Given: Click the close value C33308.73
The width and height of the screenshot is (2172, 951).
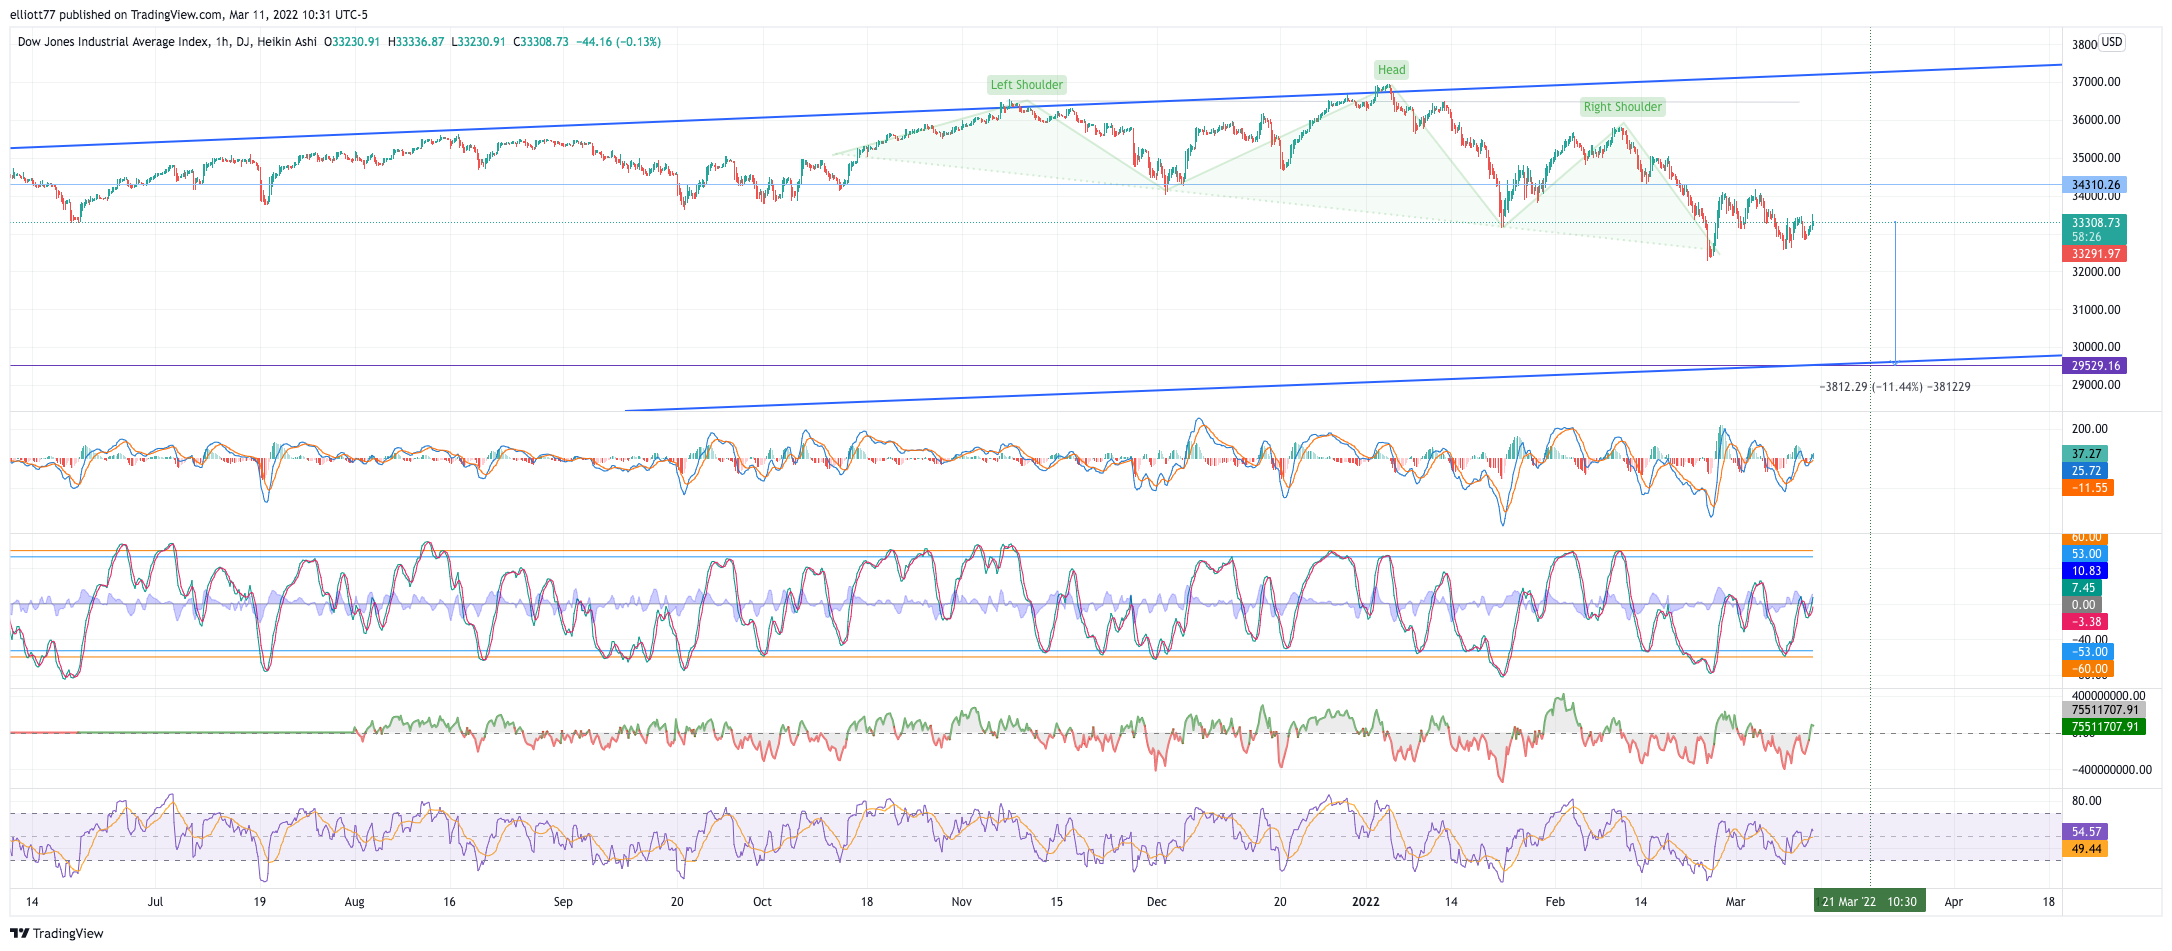Looking at the screenshot, I should point(540,42).
